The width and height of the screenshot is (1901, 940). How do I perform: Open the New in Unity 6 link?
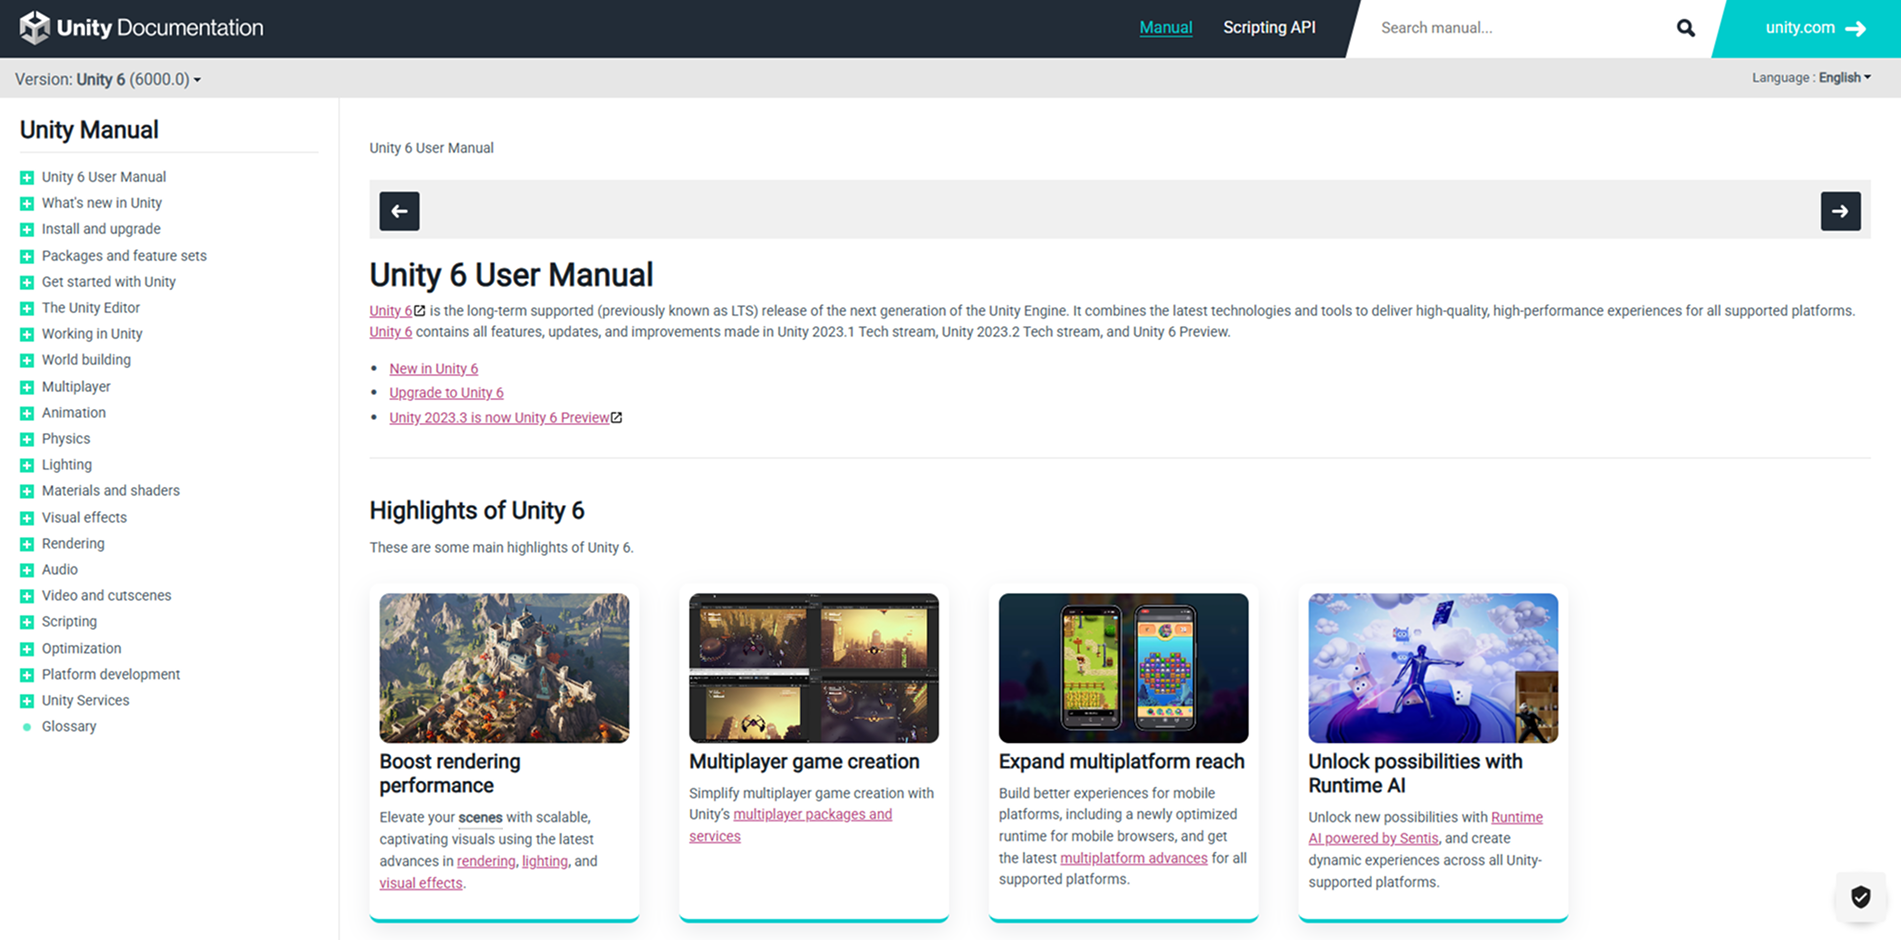pyautogui.click(x=434, y=368)
